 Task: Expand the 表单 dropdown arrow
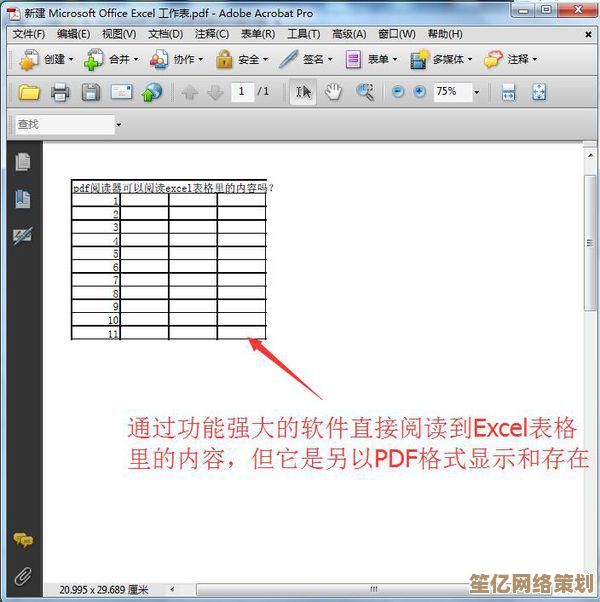point(395,60)
